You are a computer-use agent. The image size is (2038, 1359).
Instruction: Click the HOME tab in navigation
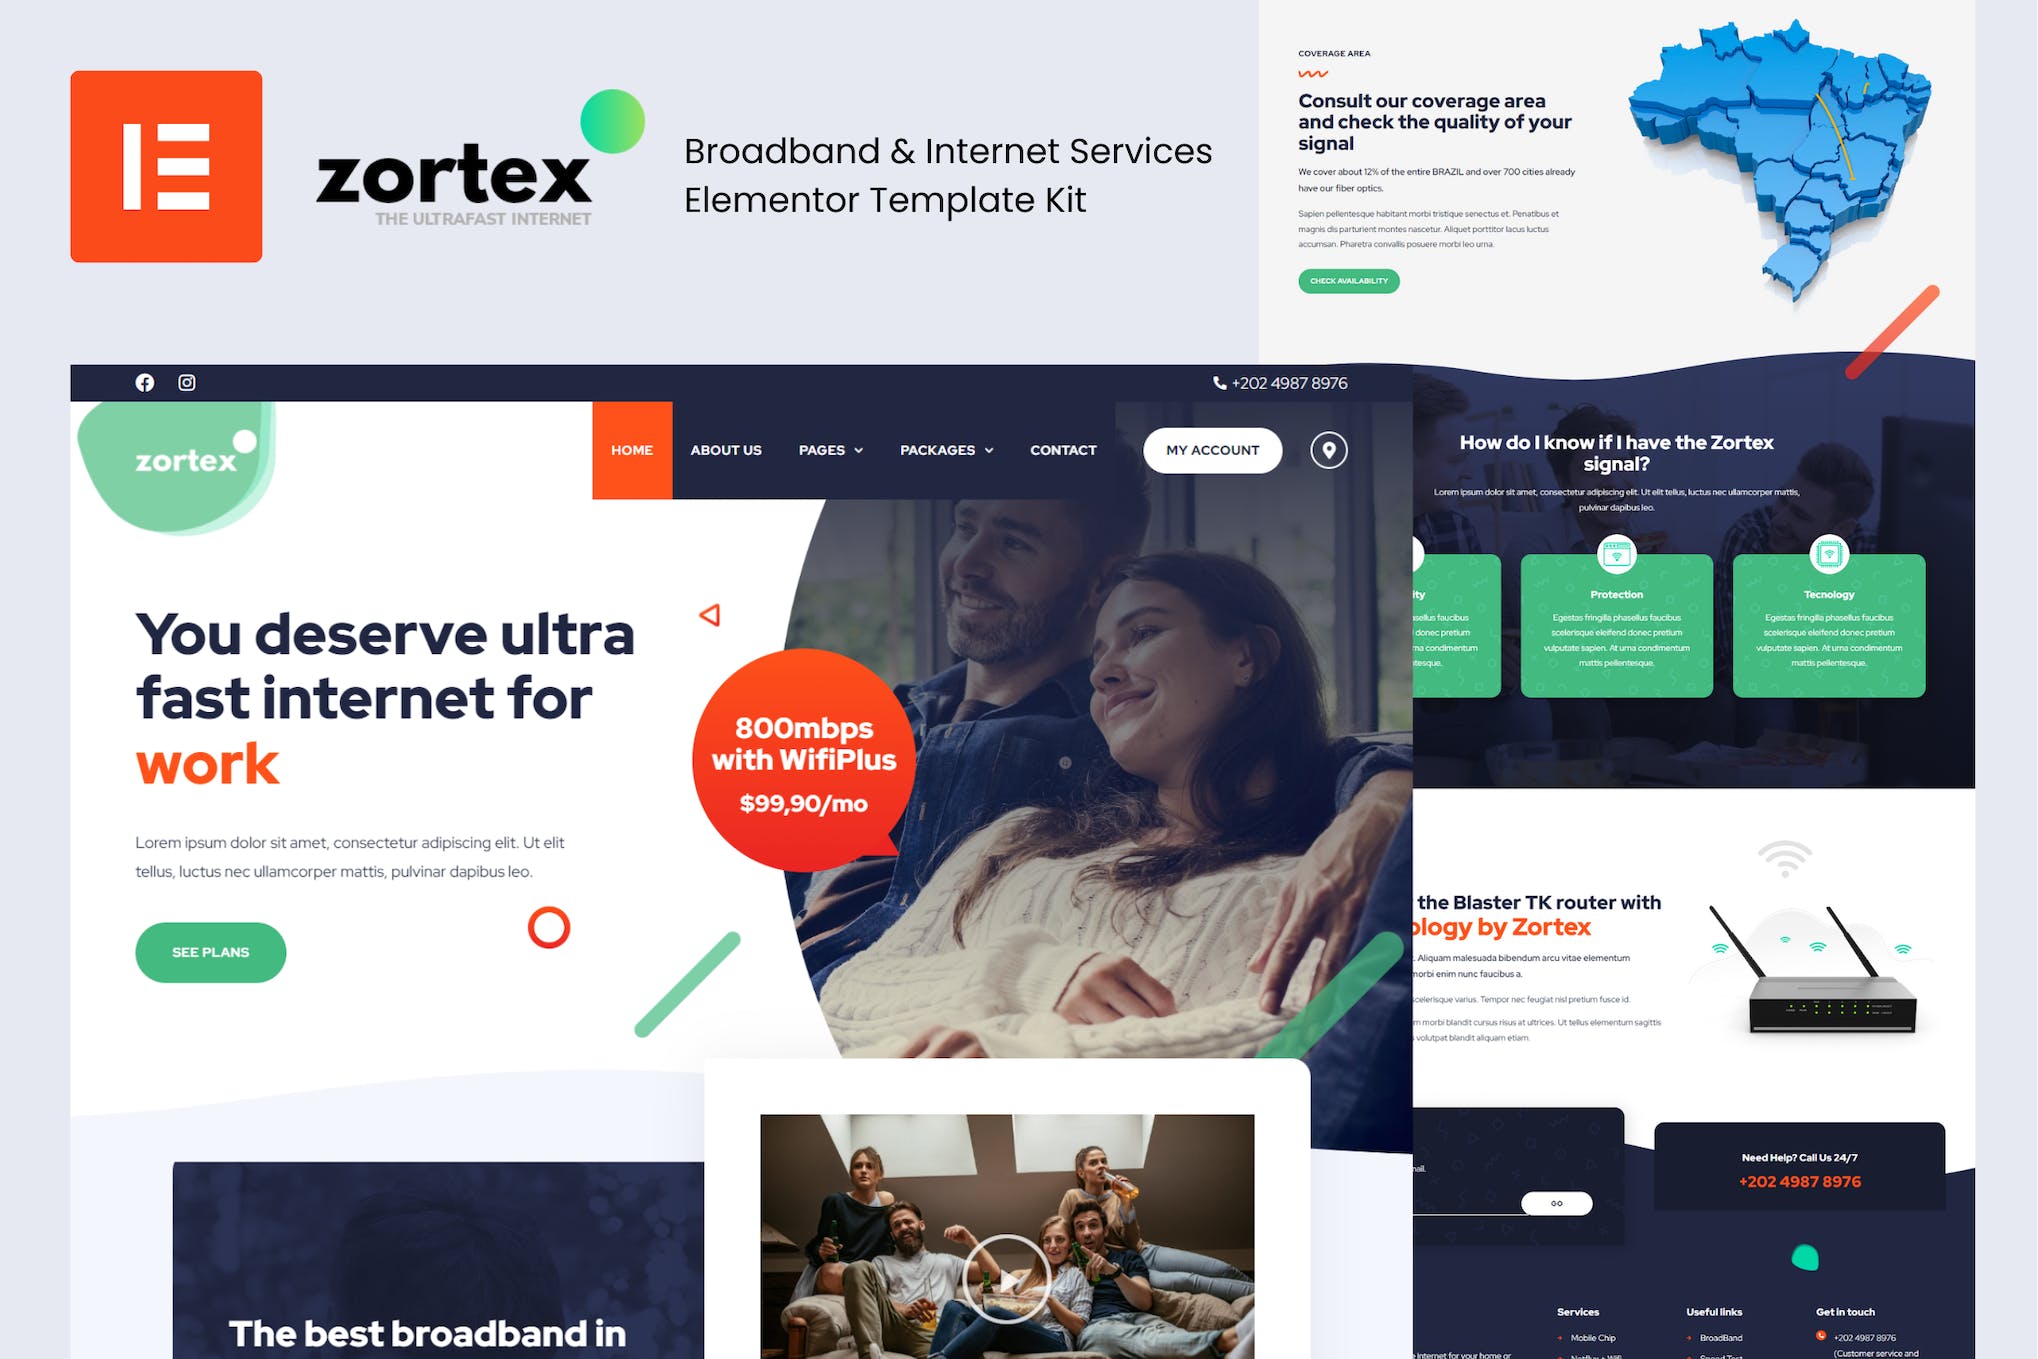[x=631, y=449]
